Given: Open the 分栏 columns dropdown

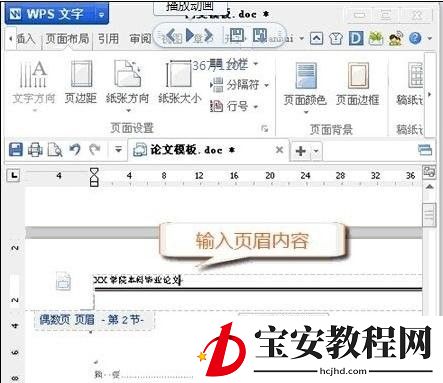Looking at the screenshot, I should [235, 64].
